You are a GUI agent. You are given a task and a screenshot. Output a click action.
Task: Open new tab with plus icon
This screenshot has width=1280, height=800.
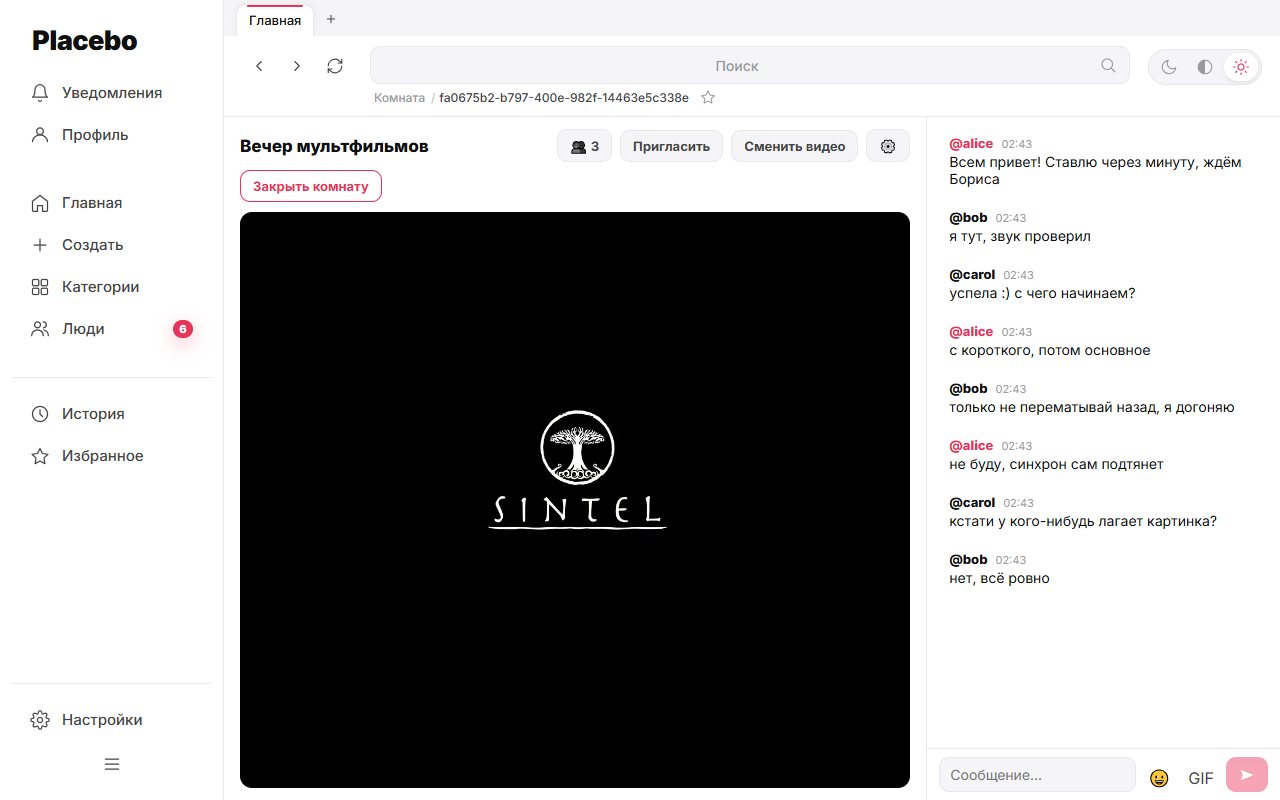point(331,19)
